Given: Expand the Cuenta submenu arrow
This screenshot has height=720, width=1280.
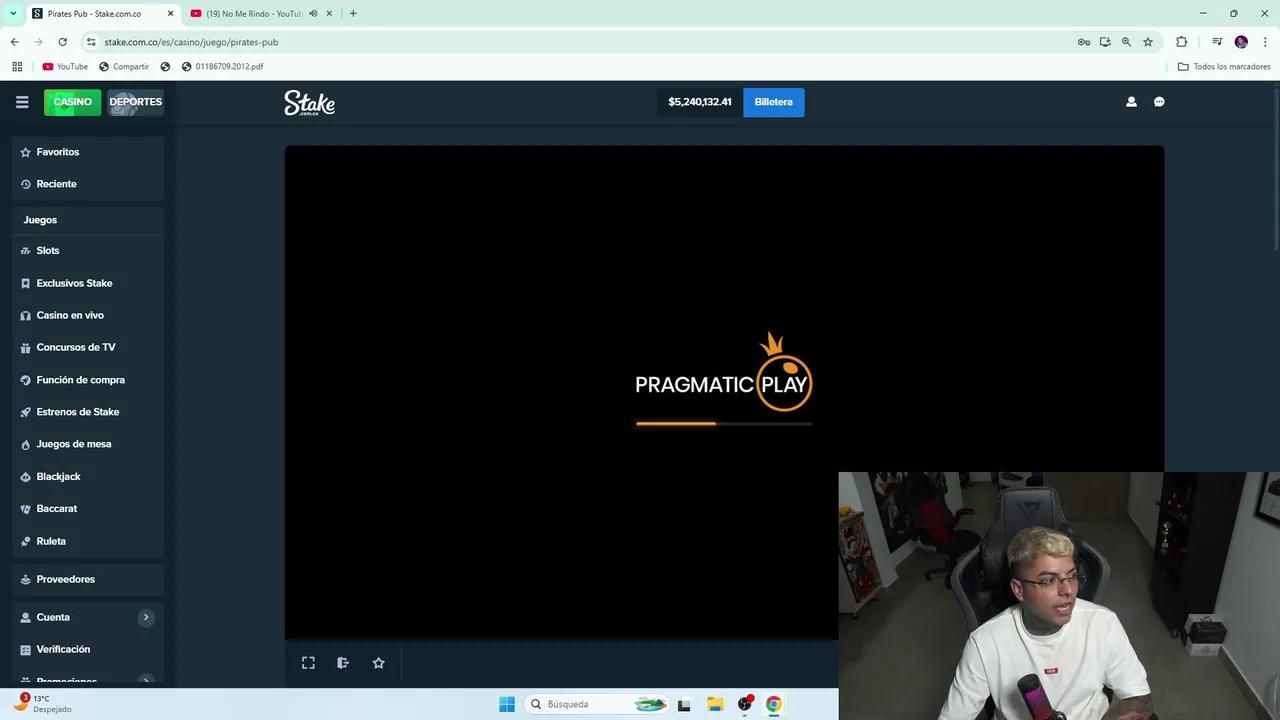Looking at the screenshot, I should [146, 617].
